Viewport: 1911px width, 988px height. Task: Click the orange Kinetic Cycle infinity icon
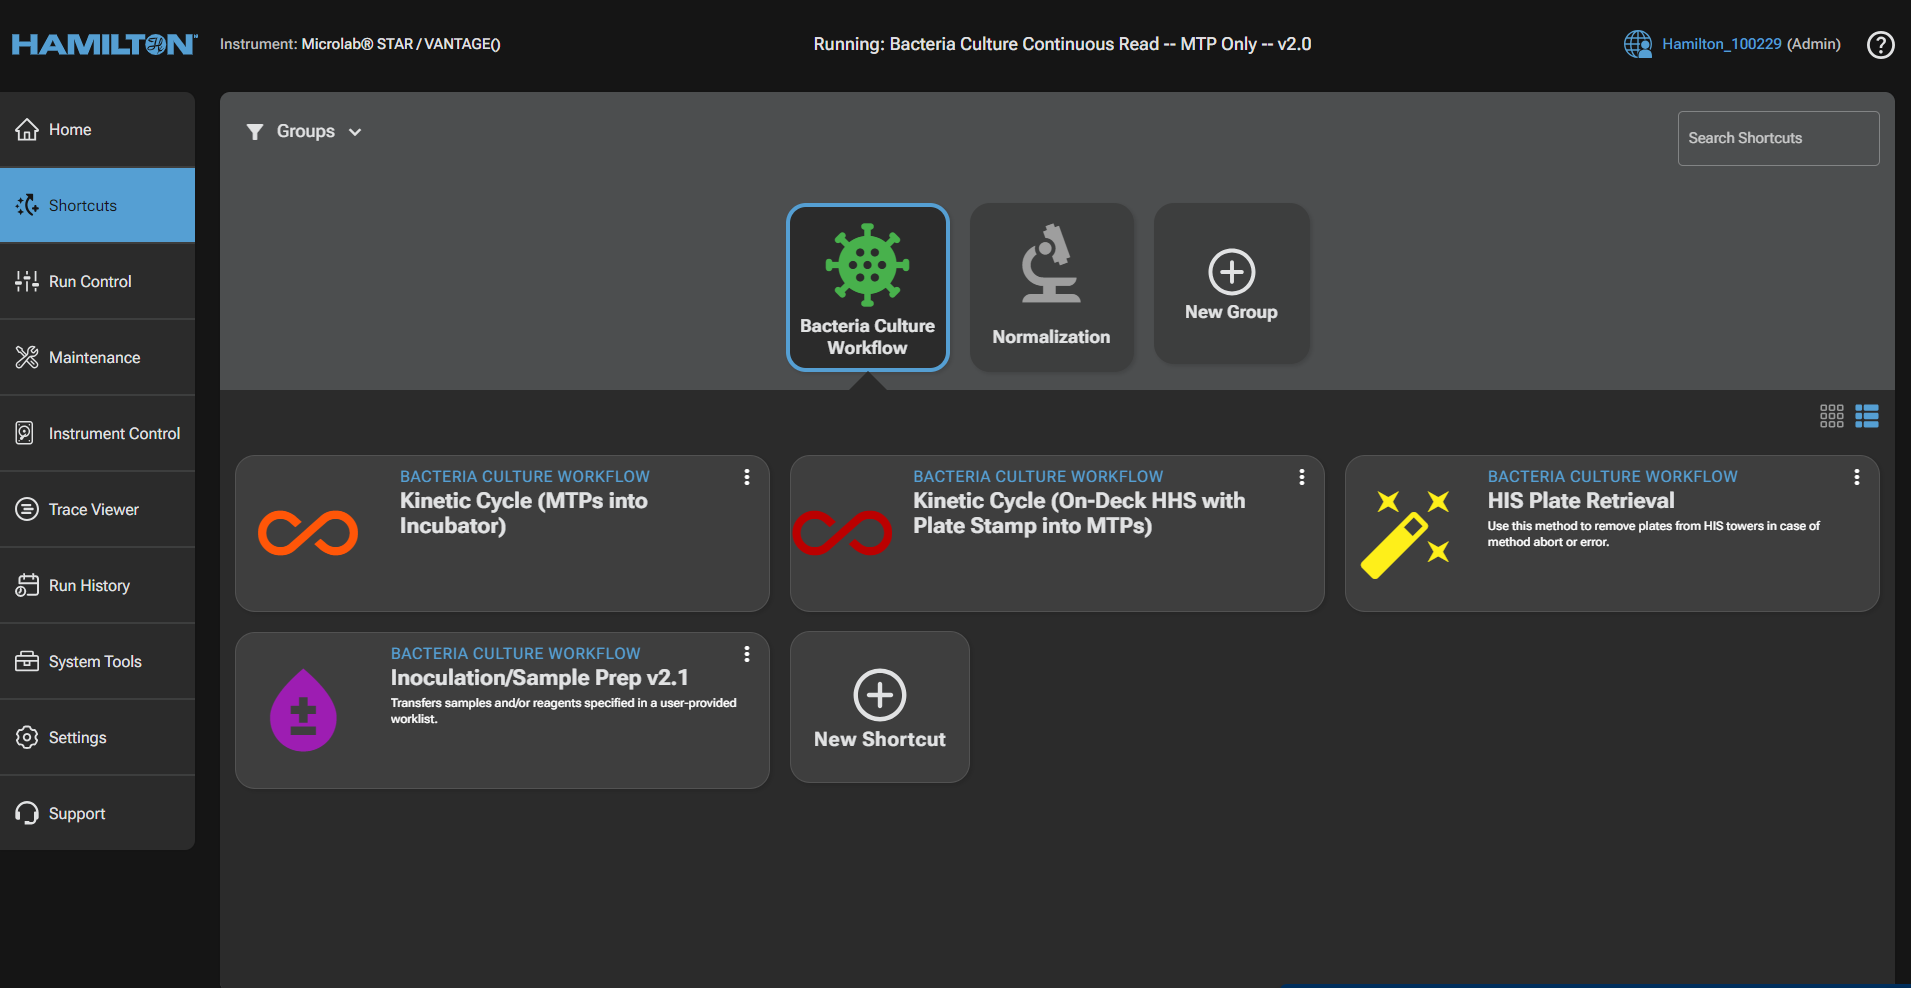(308, 533)
